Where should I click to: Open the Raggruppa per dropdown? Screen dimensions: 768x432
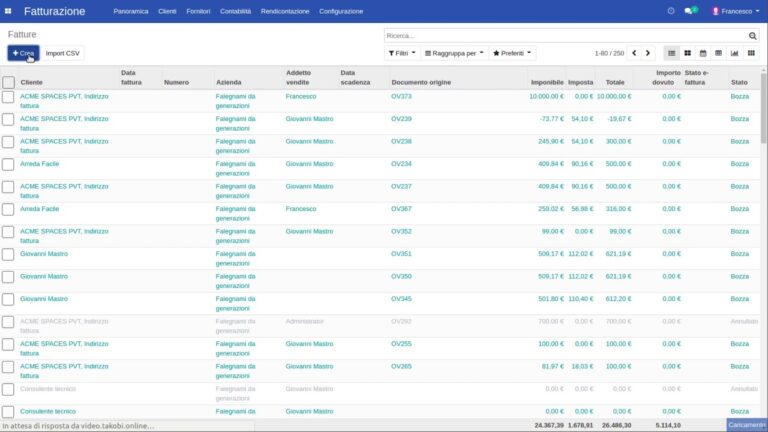(x=454, y=53)
